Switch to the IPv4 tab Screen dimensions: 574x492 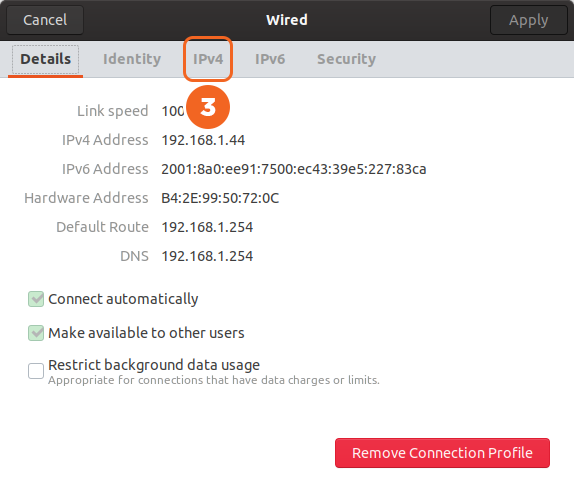click(208, 59)
